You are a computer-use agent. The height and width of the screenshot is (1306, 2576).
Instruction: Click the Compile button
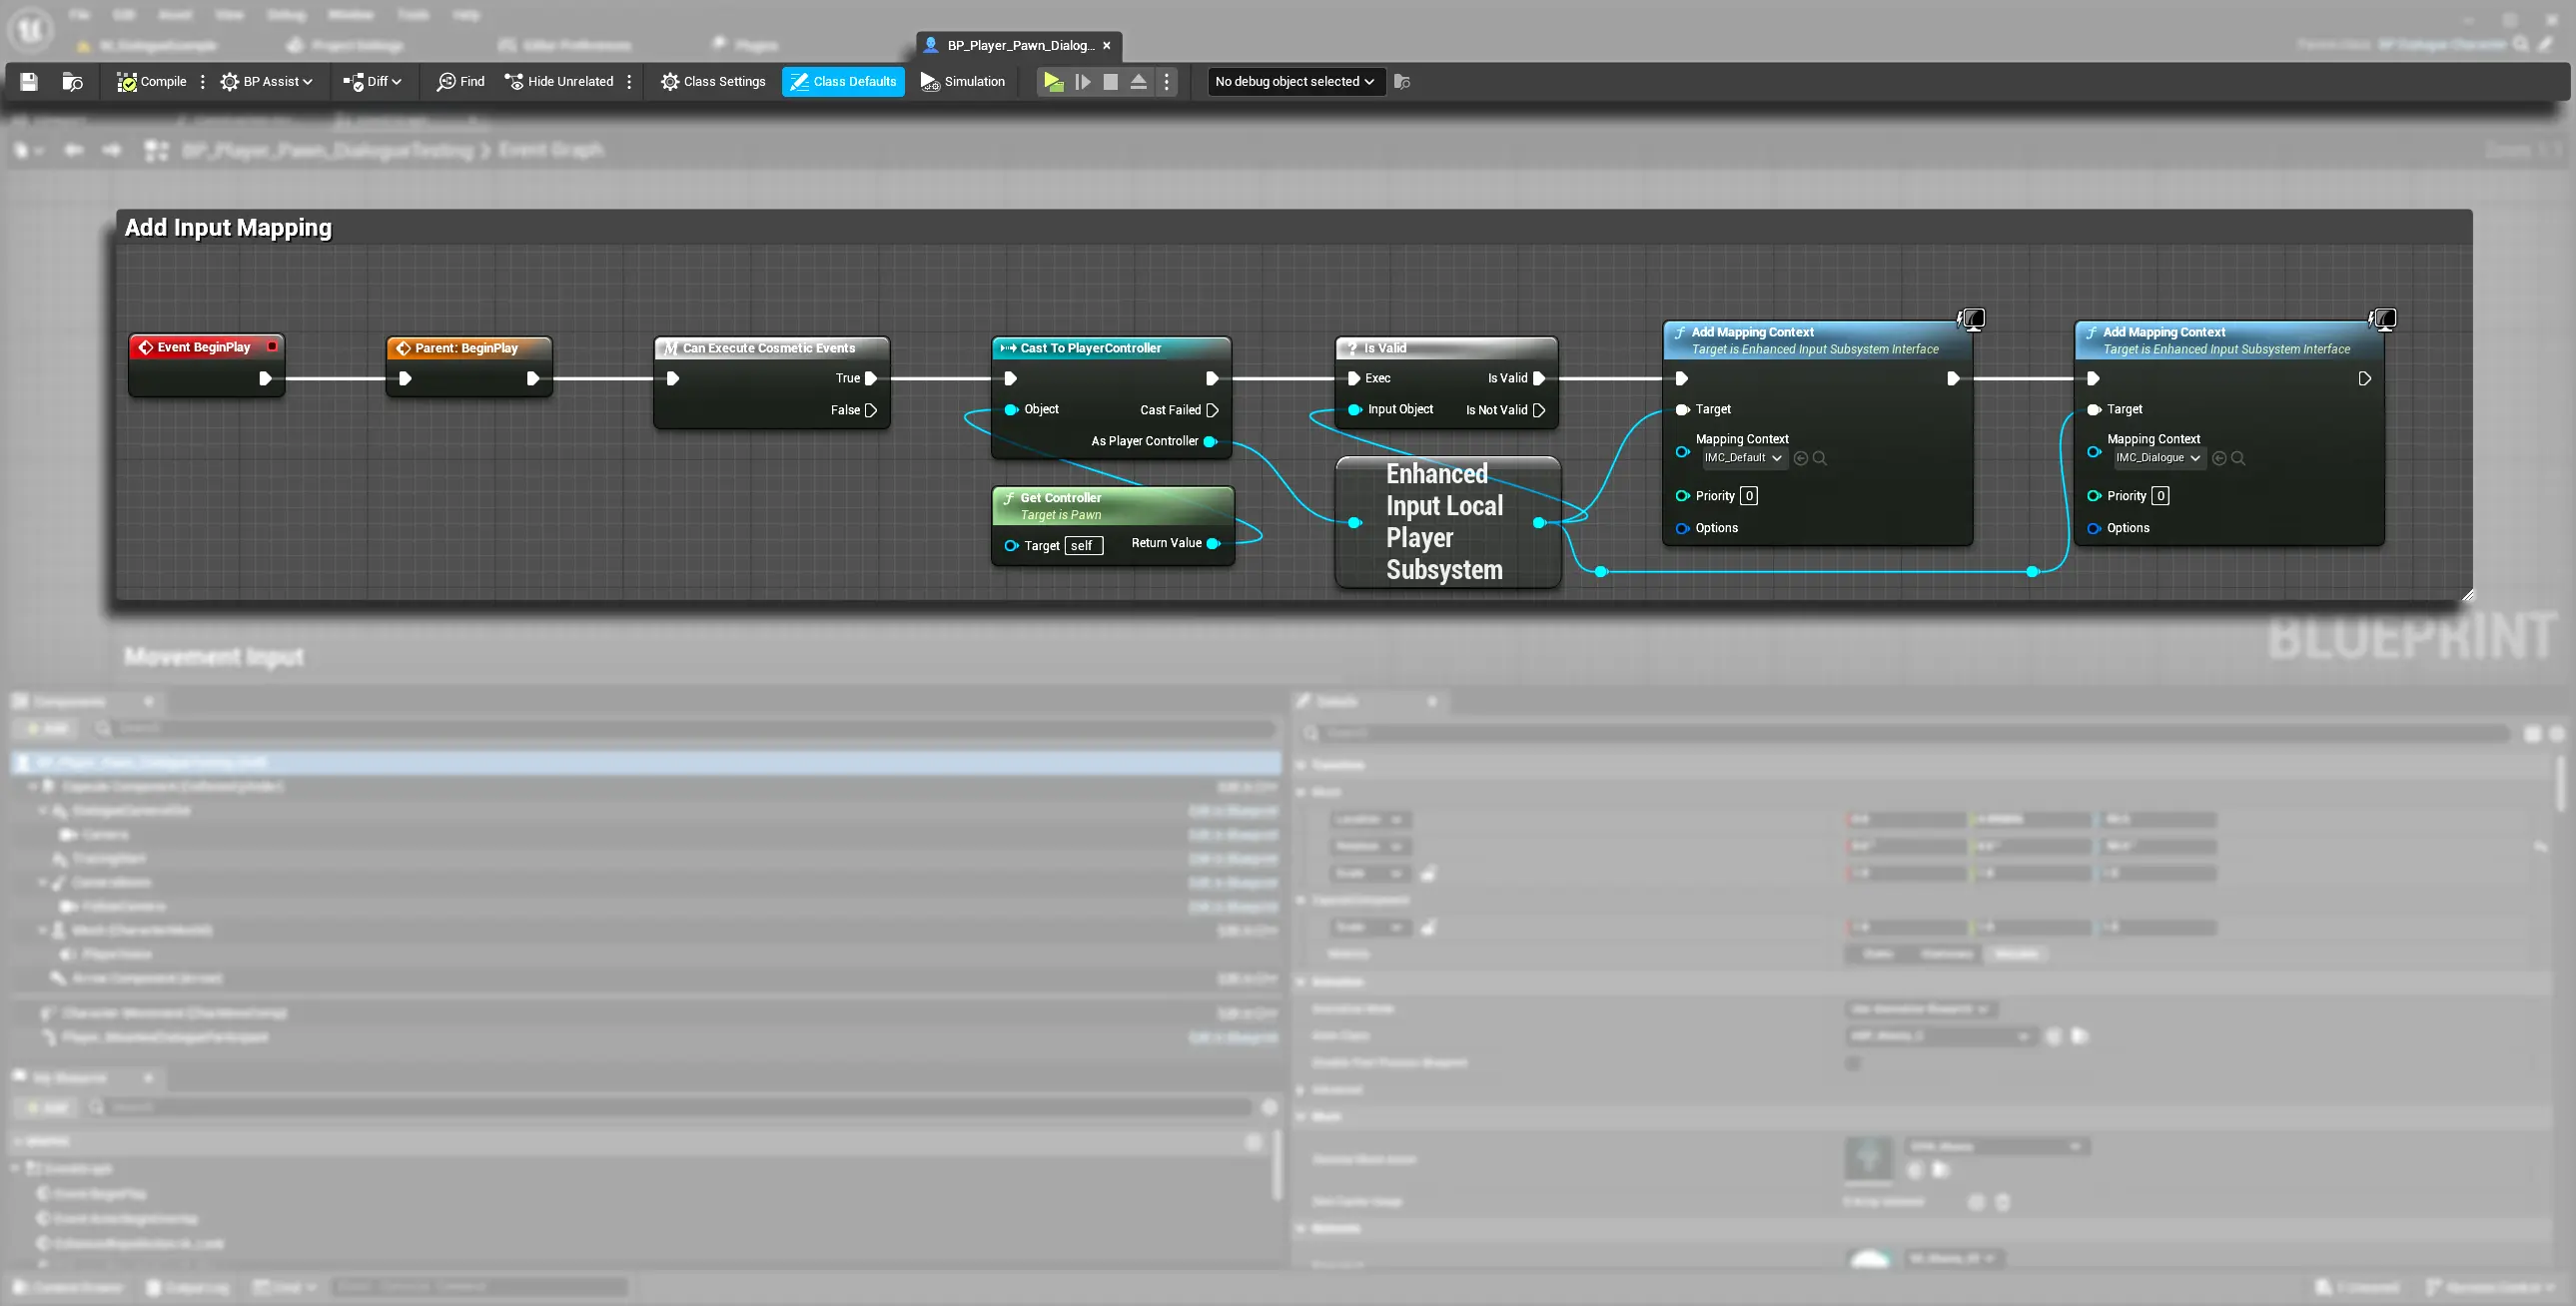152,82
